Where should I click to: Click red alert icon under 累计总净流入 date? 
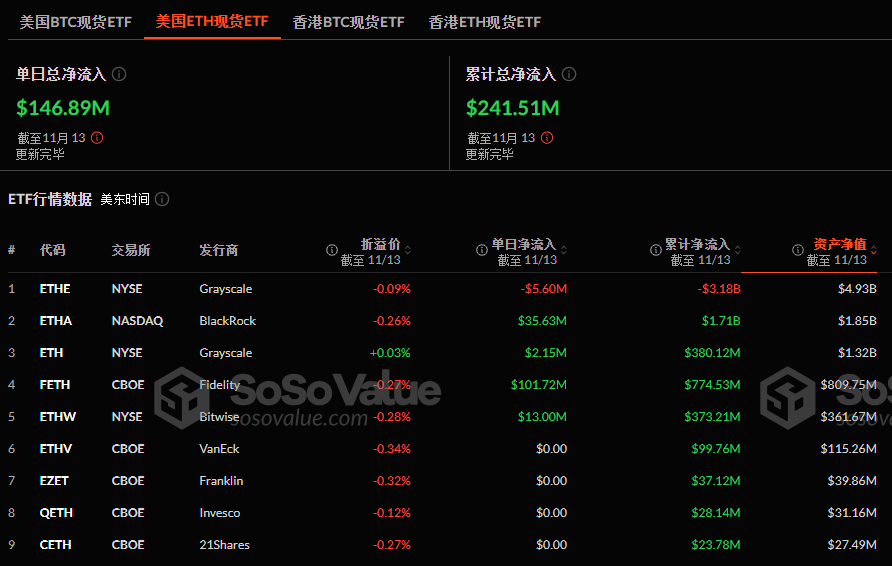[547, 138]
